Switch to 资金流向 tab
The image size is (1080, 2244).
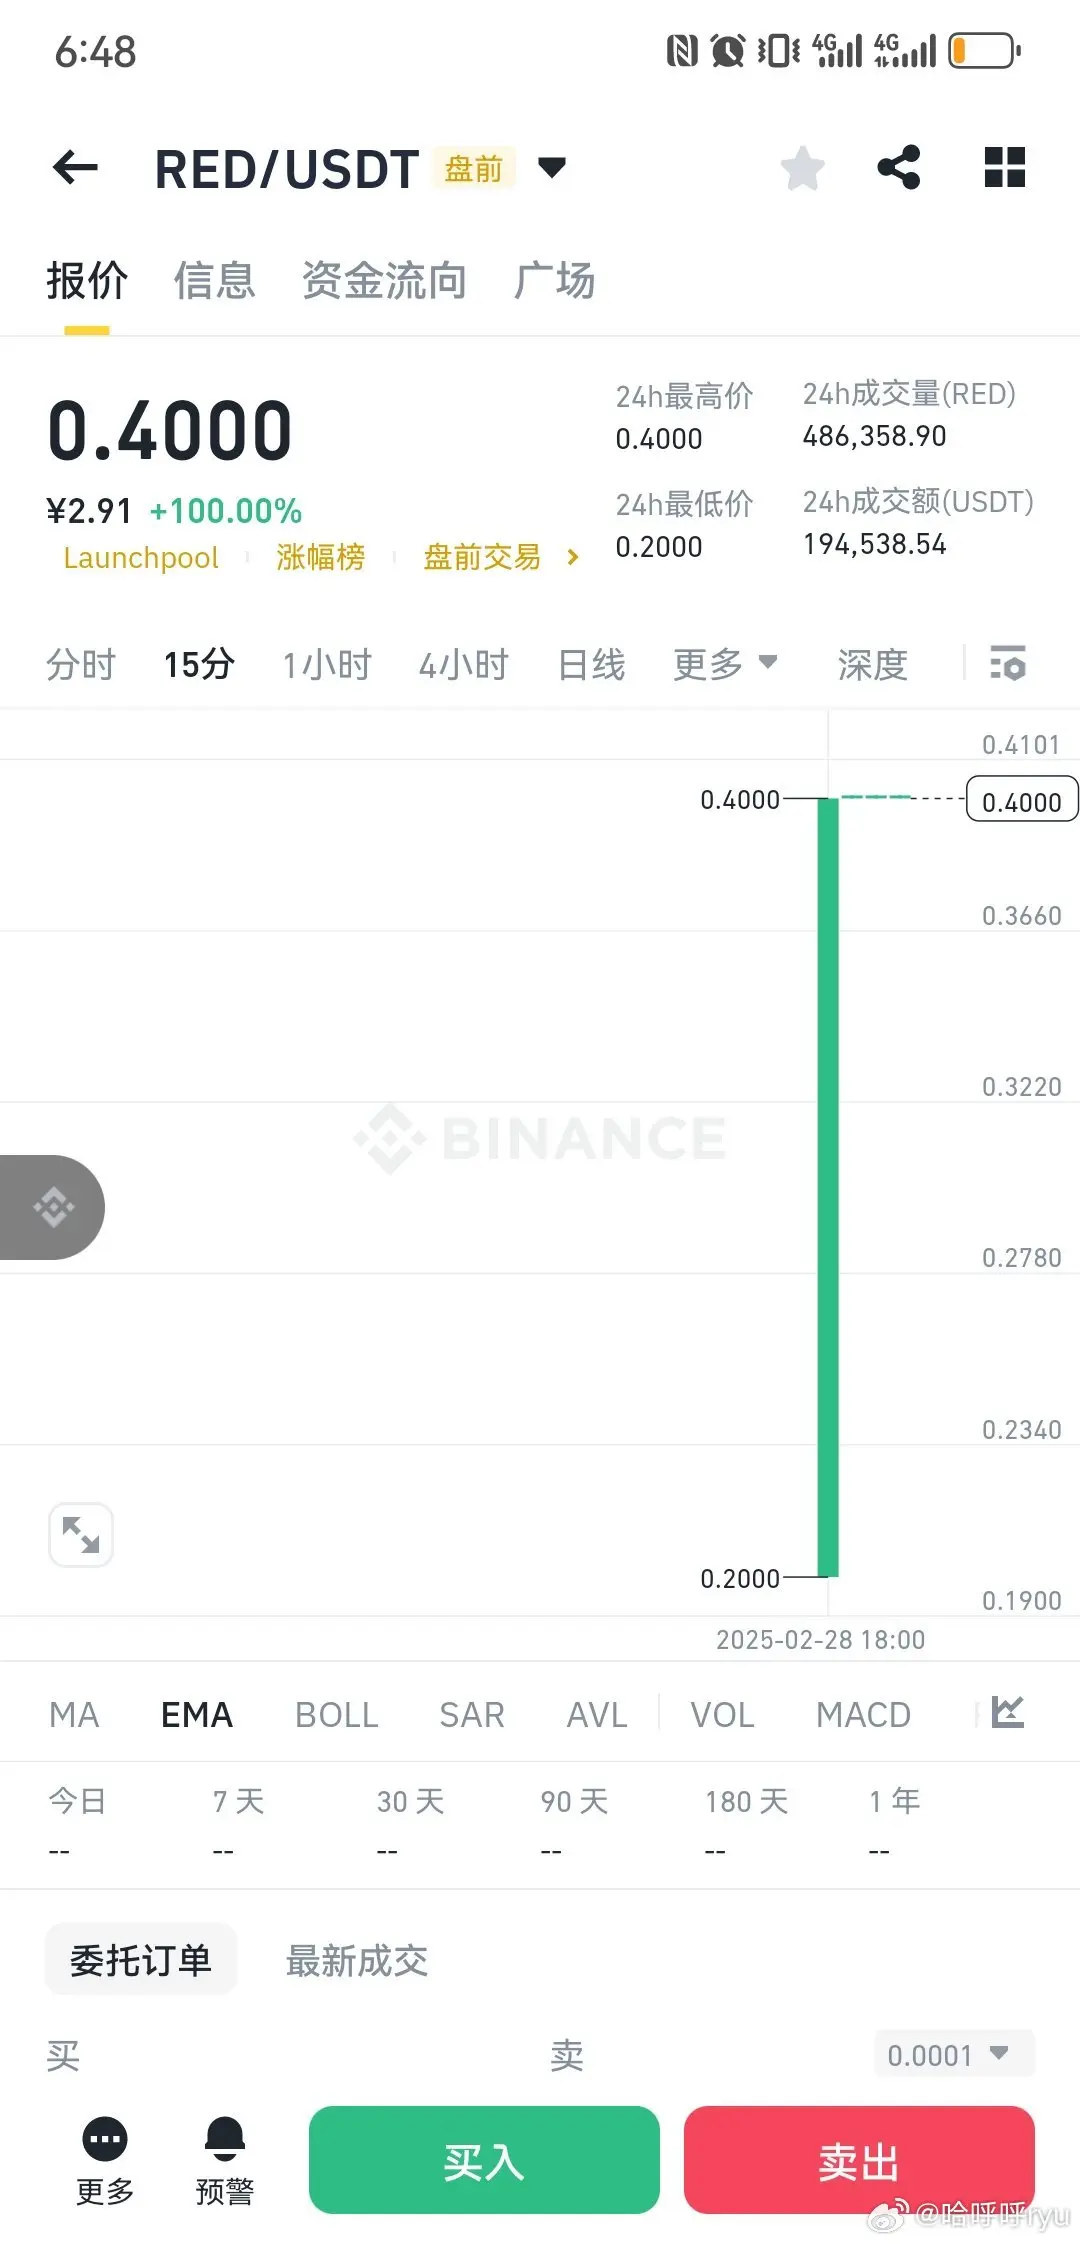tap(384, 281)
